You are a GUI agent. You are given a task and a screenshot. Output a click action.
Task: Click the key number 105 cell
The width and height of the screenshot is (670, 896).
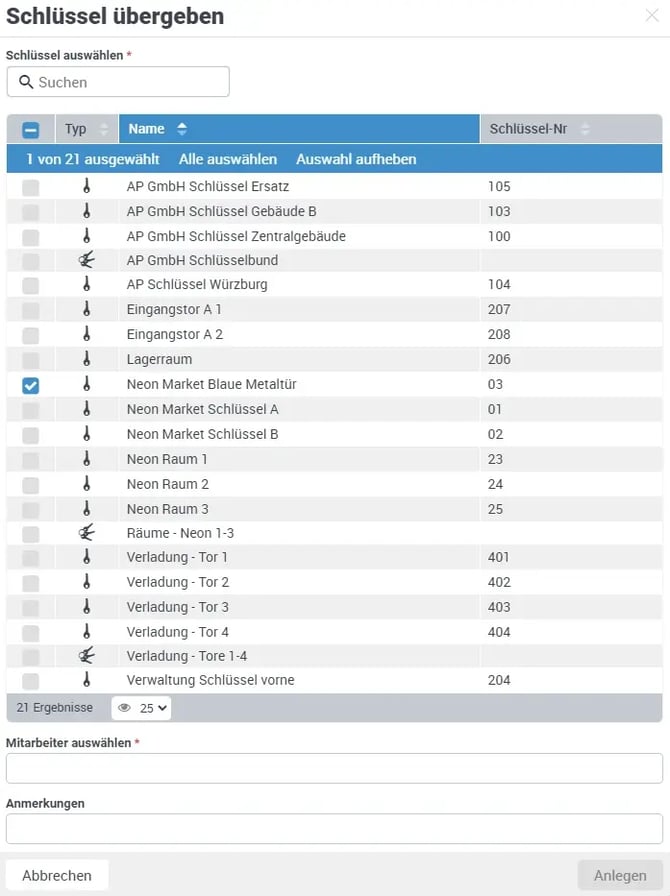coord(499,186)
